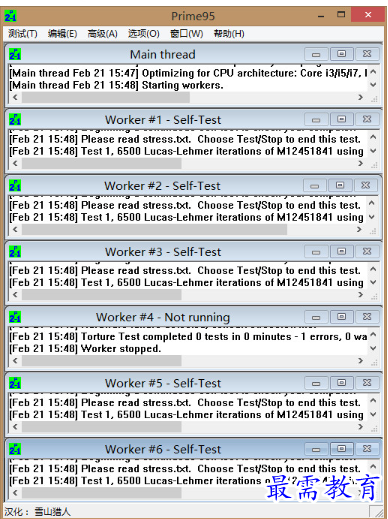Maximize the Main thread child window
The height and width of the screenshot is (519, 388).
tap(341, 54)
